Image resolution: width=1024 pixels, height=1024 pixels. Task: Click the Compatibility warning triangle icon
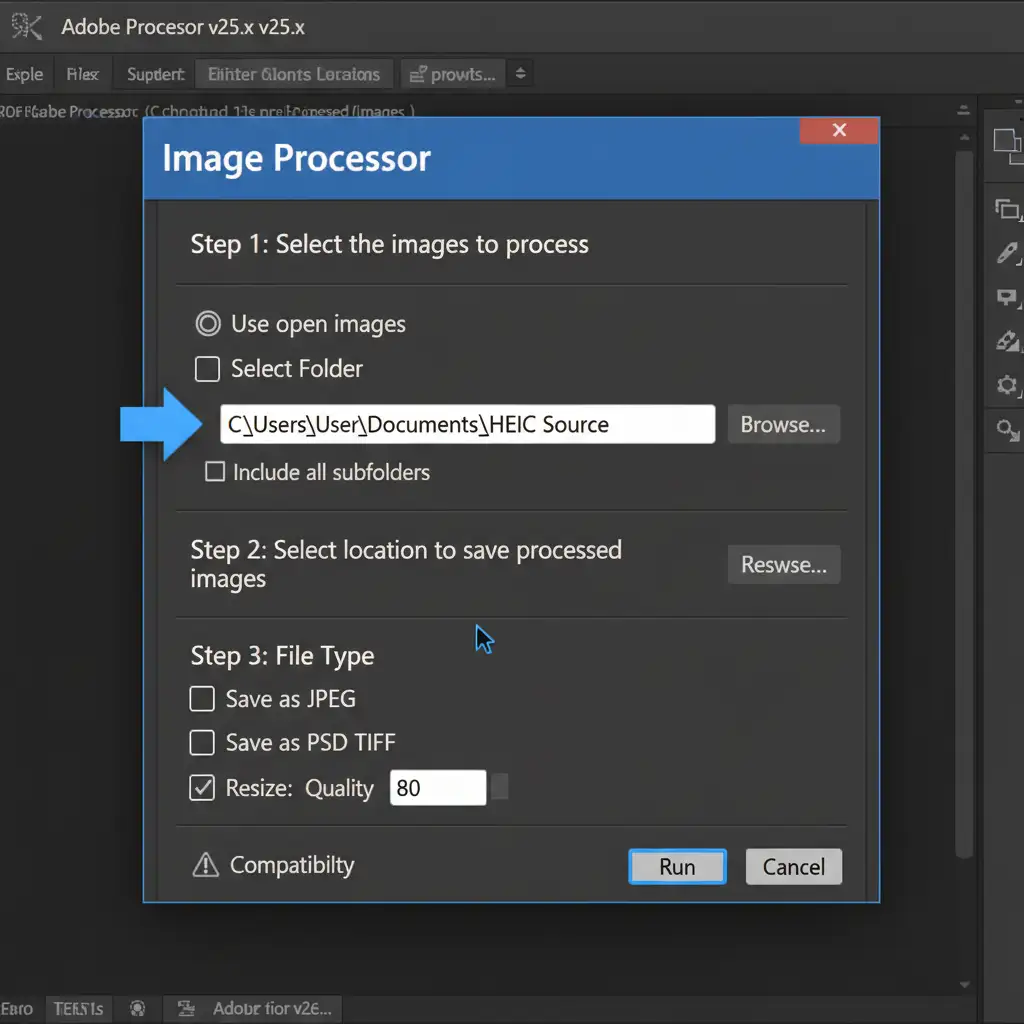(205, 865)
